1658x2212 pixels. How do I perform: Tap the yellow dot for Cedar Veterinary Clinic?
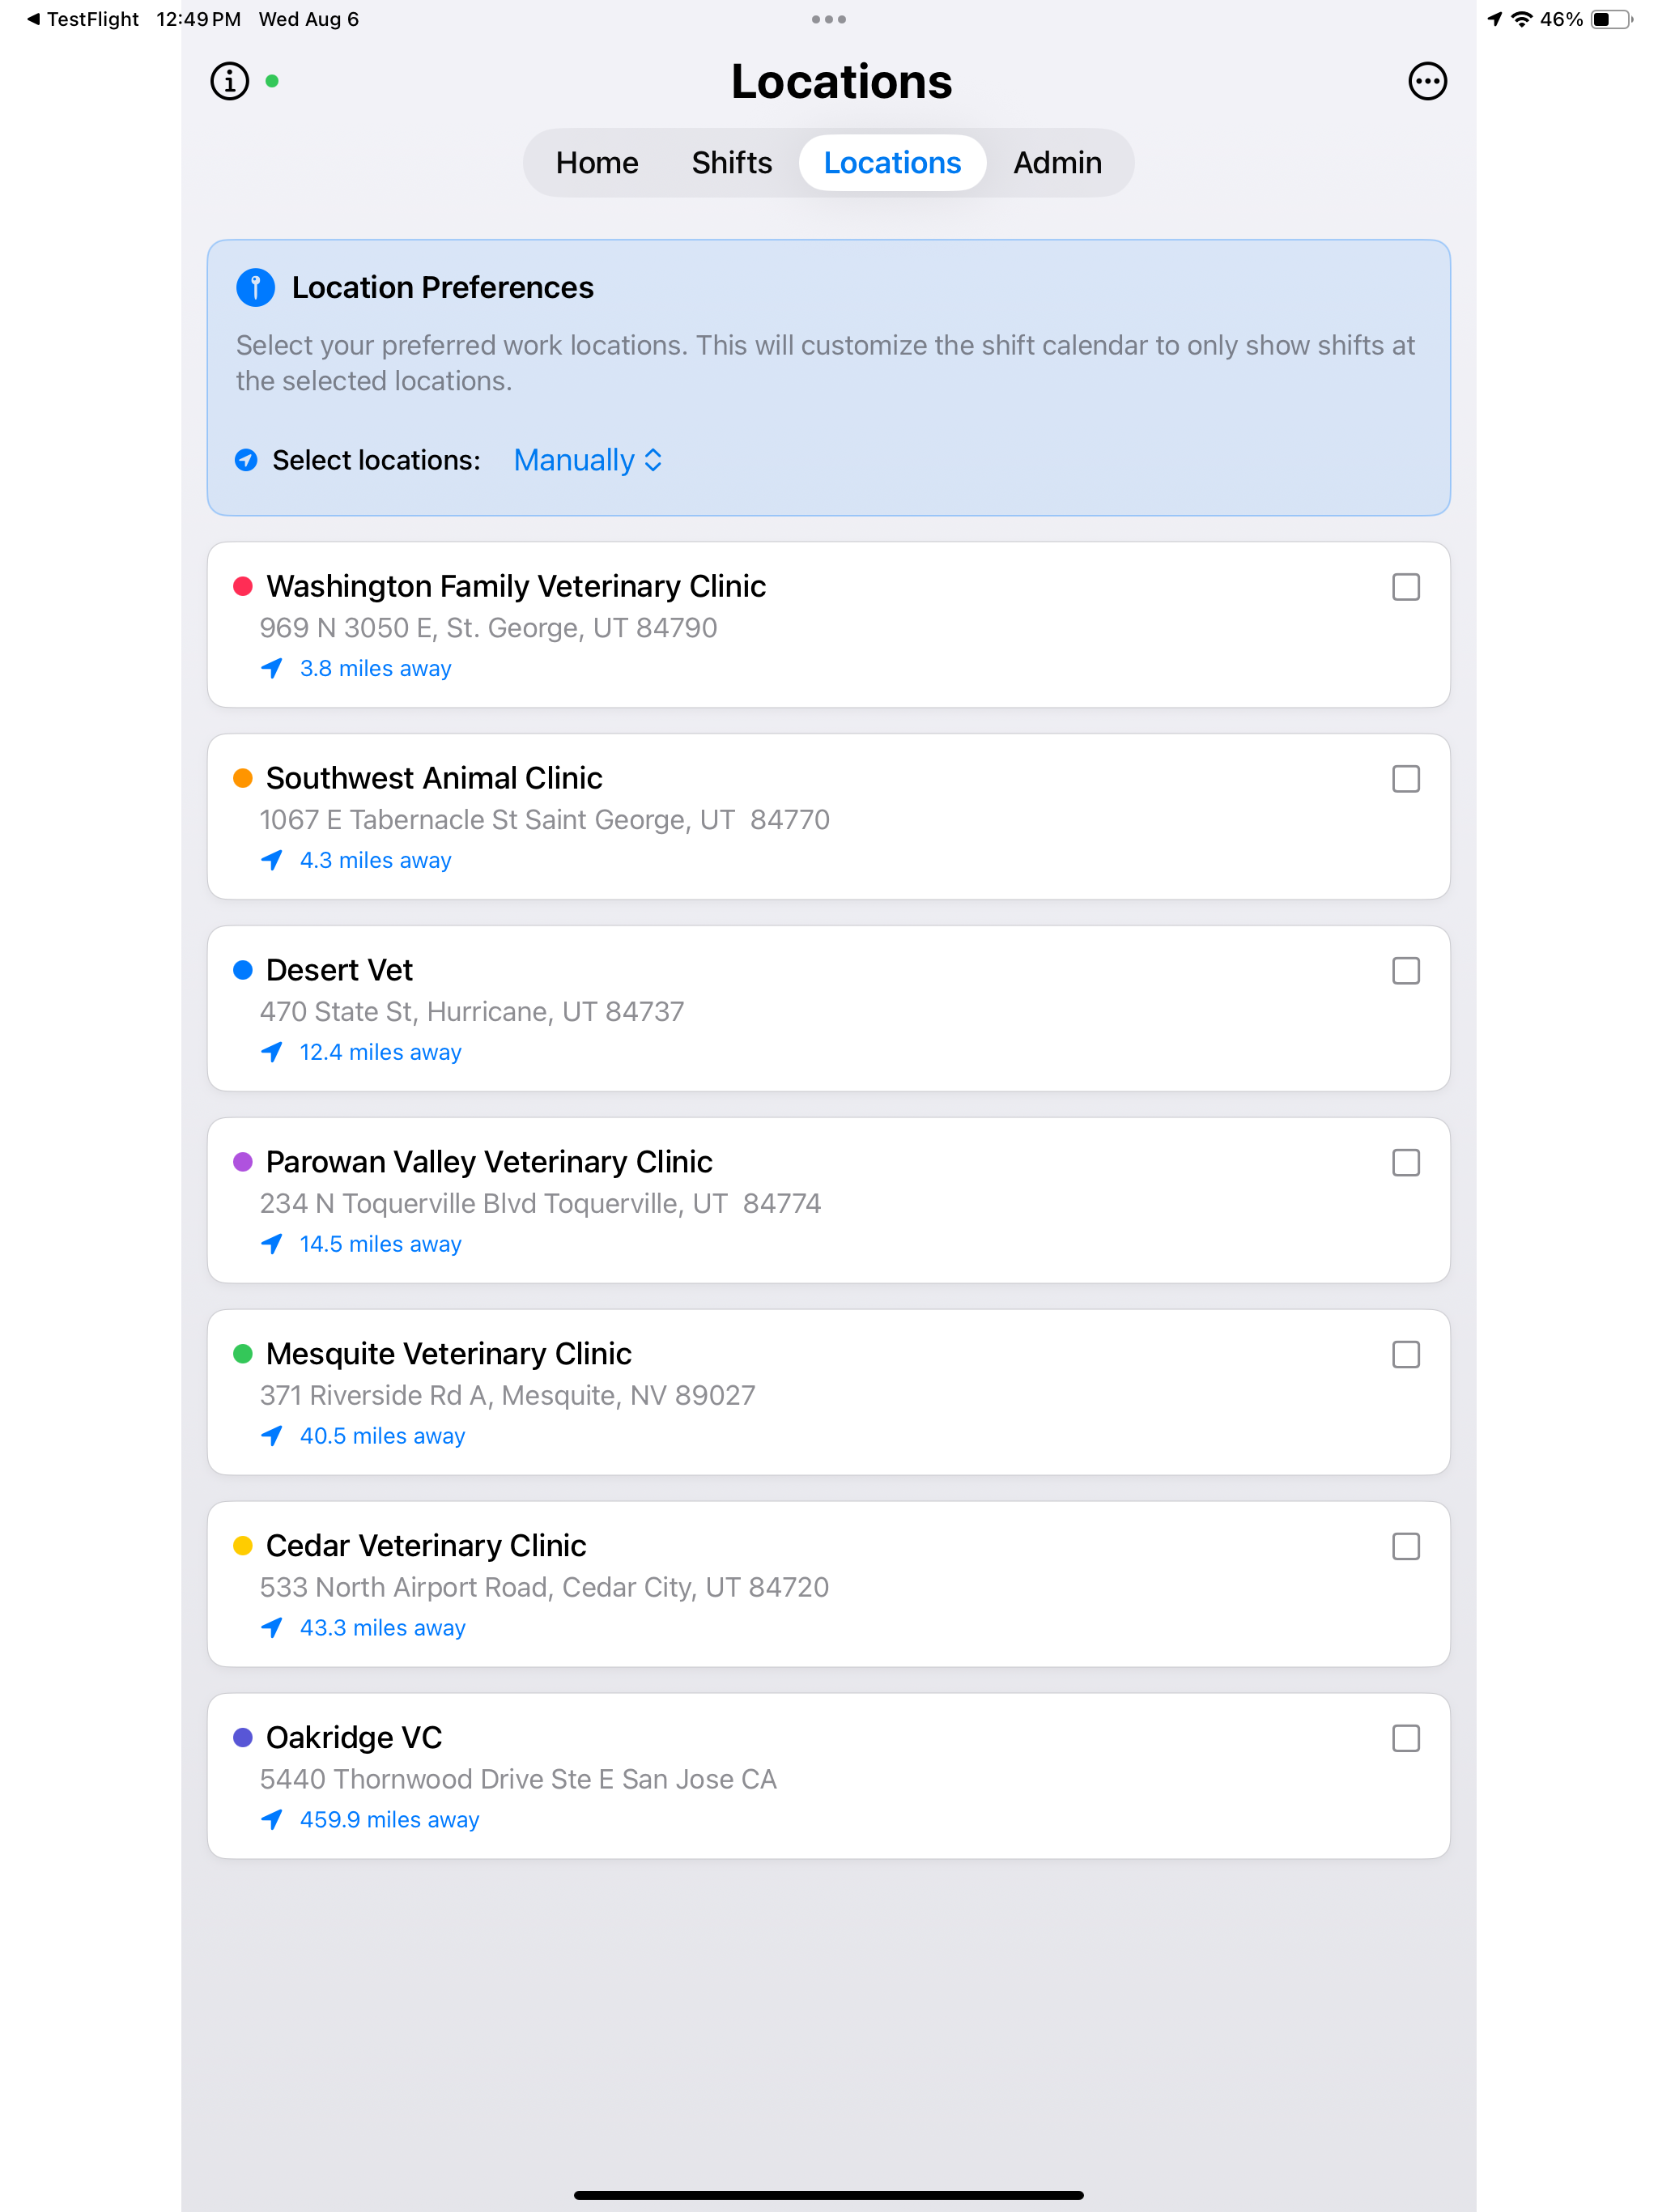point(242,1546)
